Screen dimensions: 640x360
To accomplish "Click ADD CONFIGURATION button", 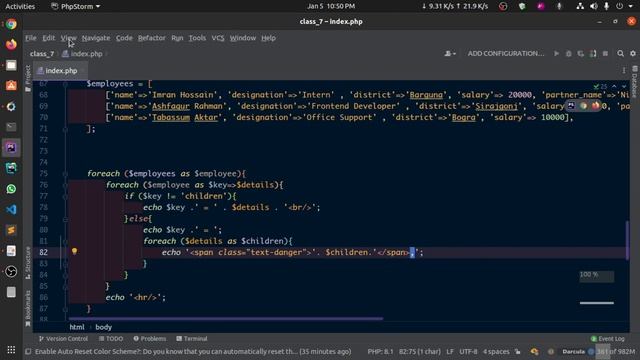I will click(506, 53).
